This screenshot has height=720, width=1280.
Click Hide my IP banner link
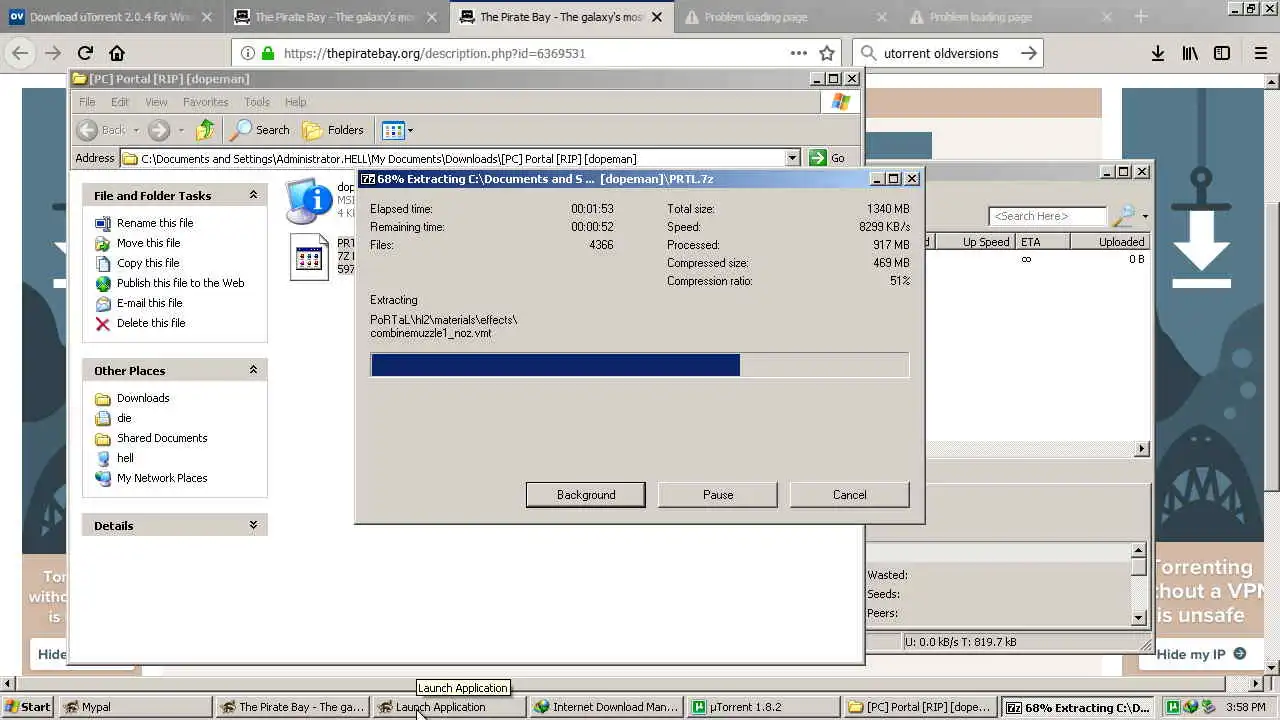tap(1202, 654)
